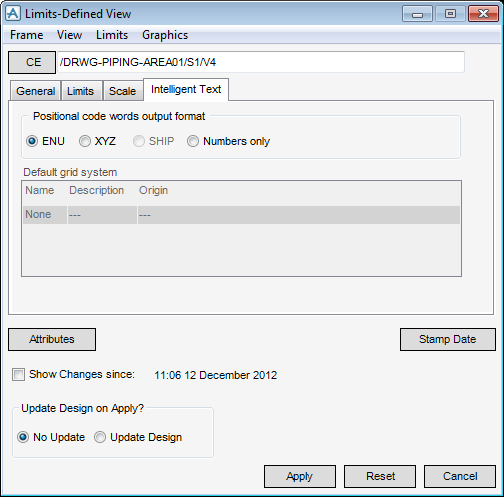This screenshot has width=504, height=497.
Task: Select the XYZ output format radio
Action: point(85,141)
